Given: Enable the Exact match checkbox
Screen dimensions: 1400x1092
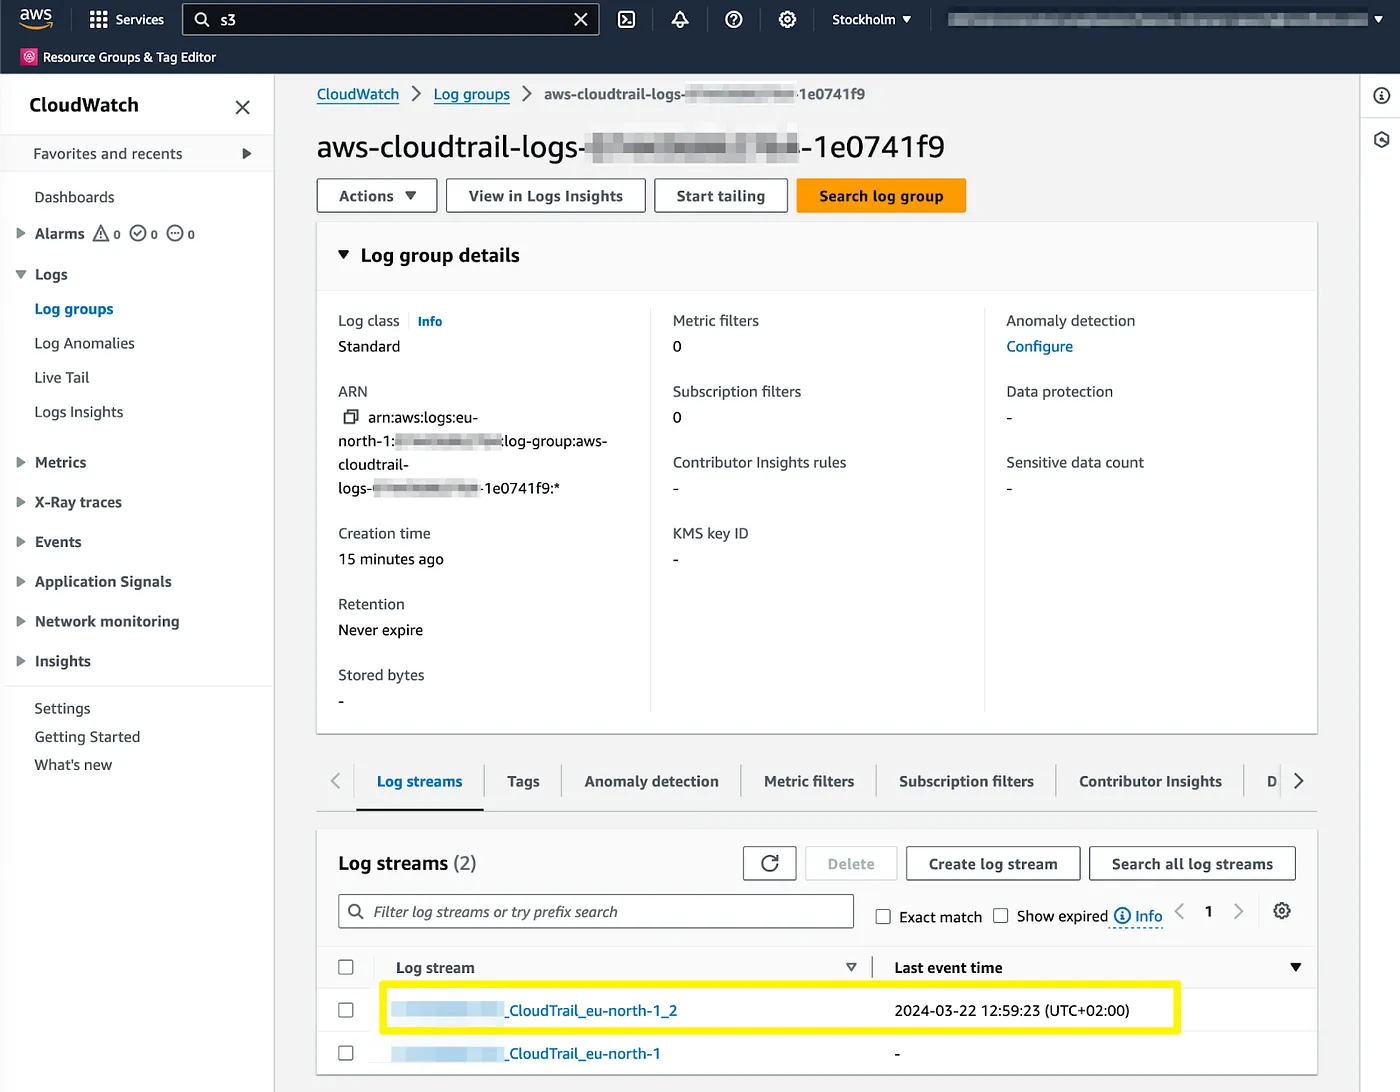Looking at the screenshot, I should [883, 917].
